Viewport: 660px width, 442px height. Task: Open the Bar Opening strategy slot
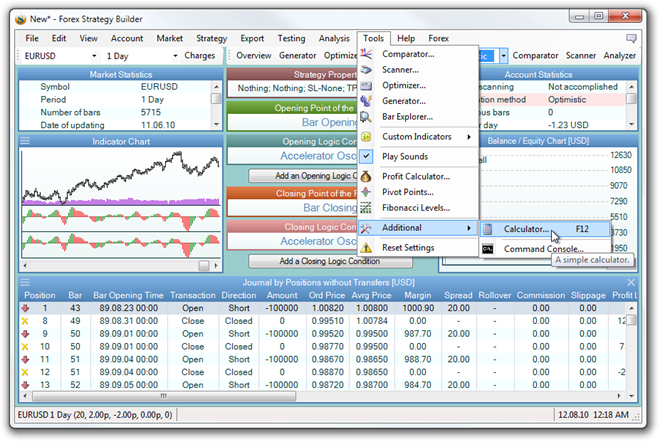(293, 122)
